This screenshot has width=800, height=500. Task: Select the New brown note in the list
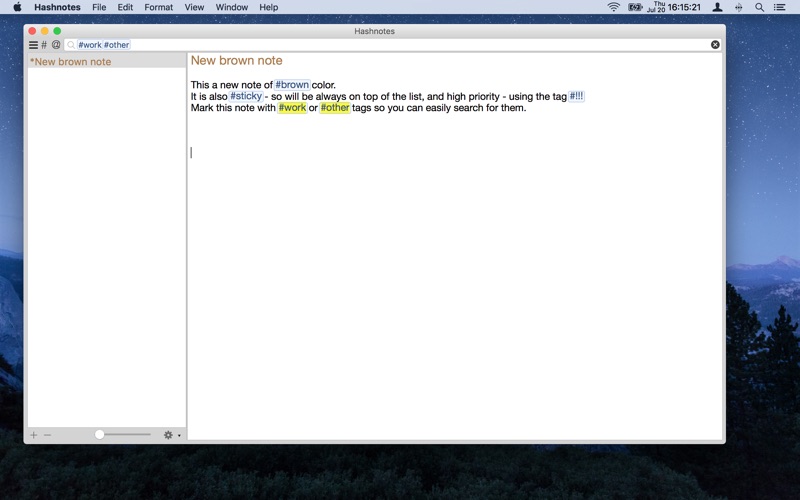point(107,62)
